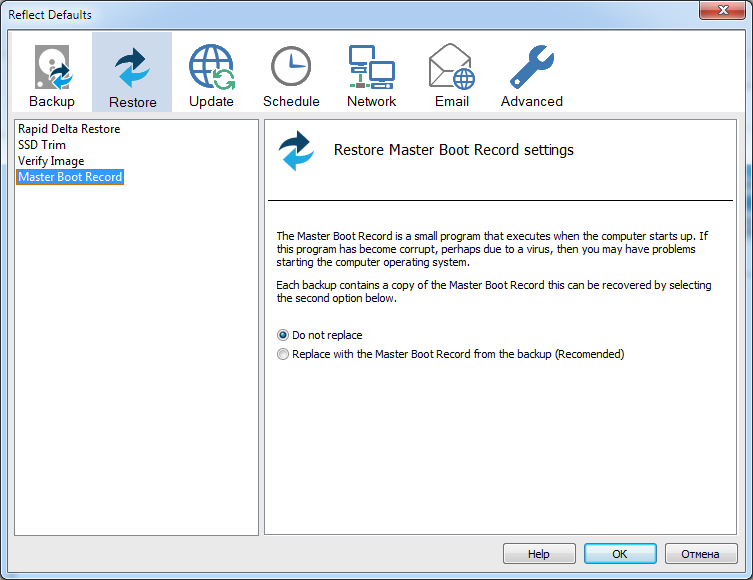Click the "Restore Master Boot Record settings" heading

tap(453, 150)
